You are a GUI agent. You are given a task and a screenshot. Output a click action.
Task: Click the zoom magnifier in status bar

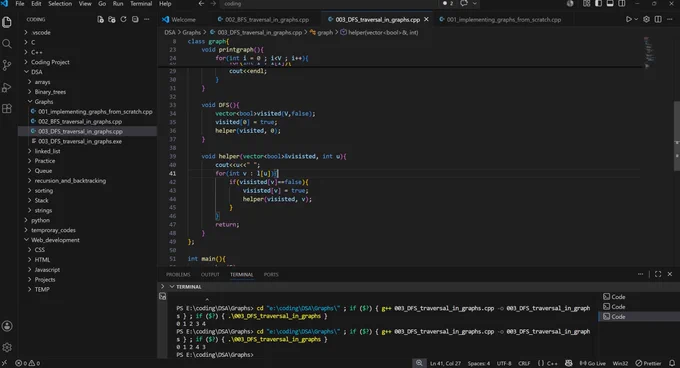coord(419,363)
